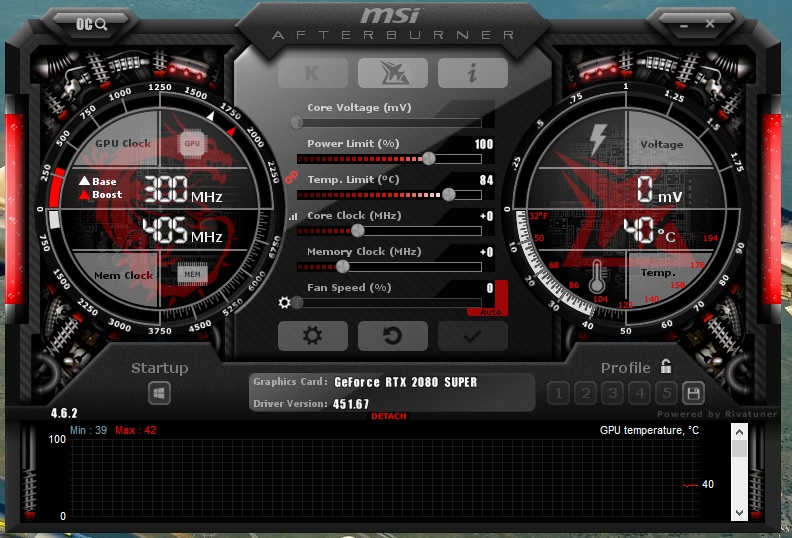792x538 pixels.
Task: Select profile slot 5
Action: coord(667,393)
